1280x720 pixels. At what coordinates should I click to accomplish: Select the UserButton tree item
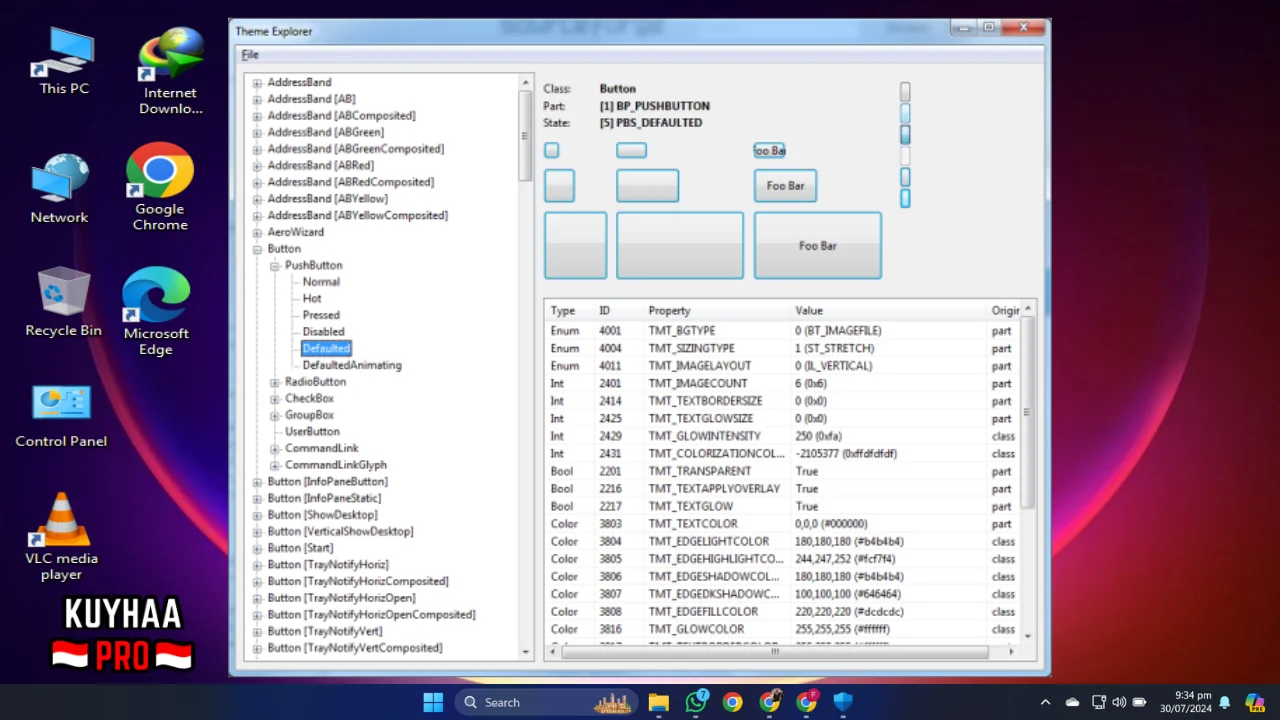pyautogui.click(x=312, y=432)
